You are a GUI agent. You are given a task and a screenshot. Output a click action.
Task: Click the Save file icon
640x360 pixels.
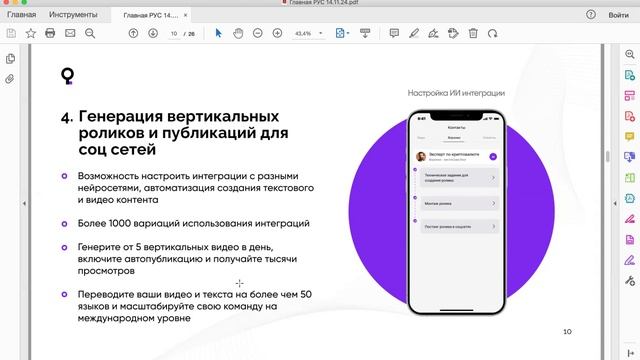[11, 33]
